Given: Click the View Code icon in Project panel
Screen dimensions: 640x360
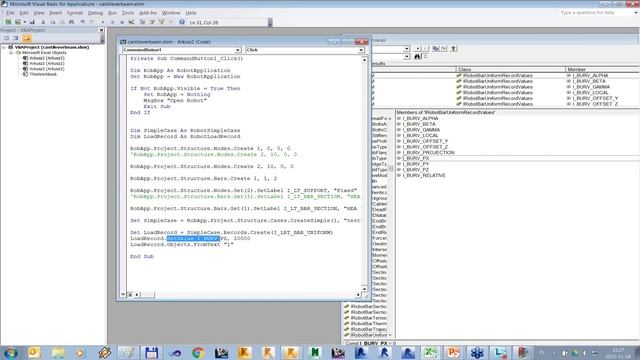Looking at the screenshot, I should 6,38.
